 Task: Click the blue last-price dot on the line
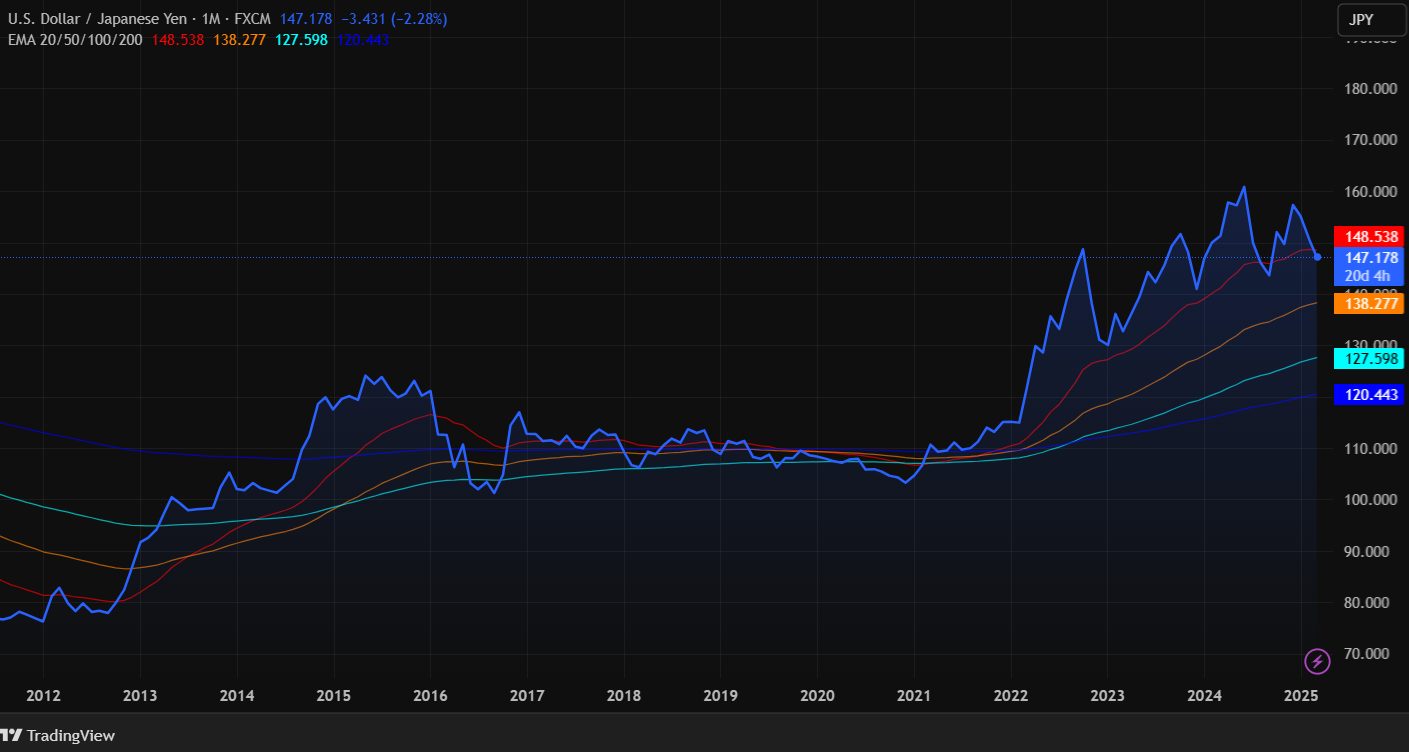(1317, 257)
